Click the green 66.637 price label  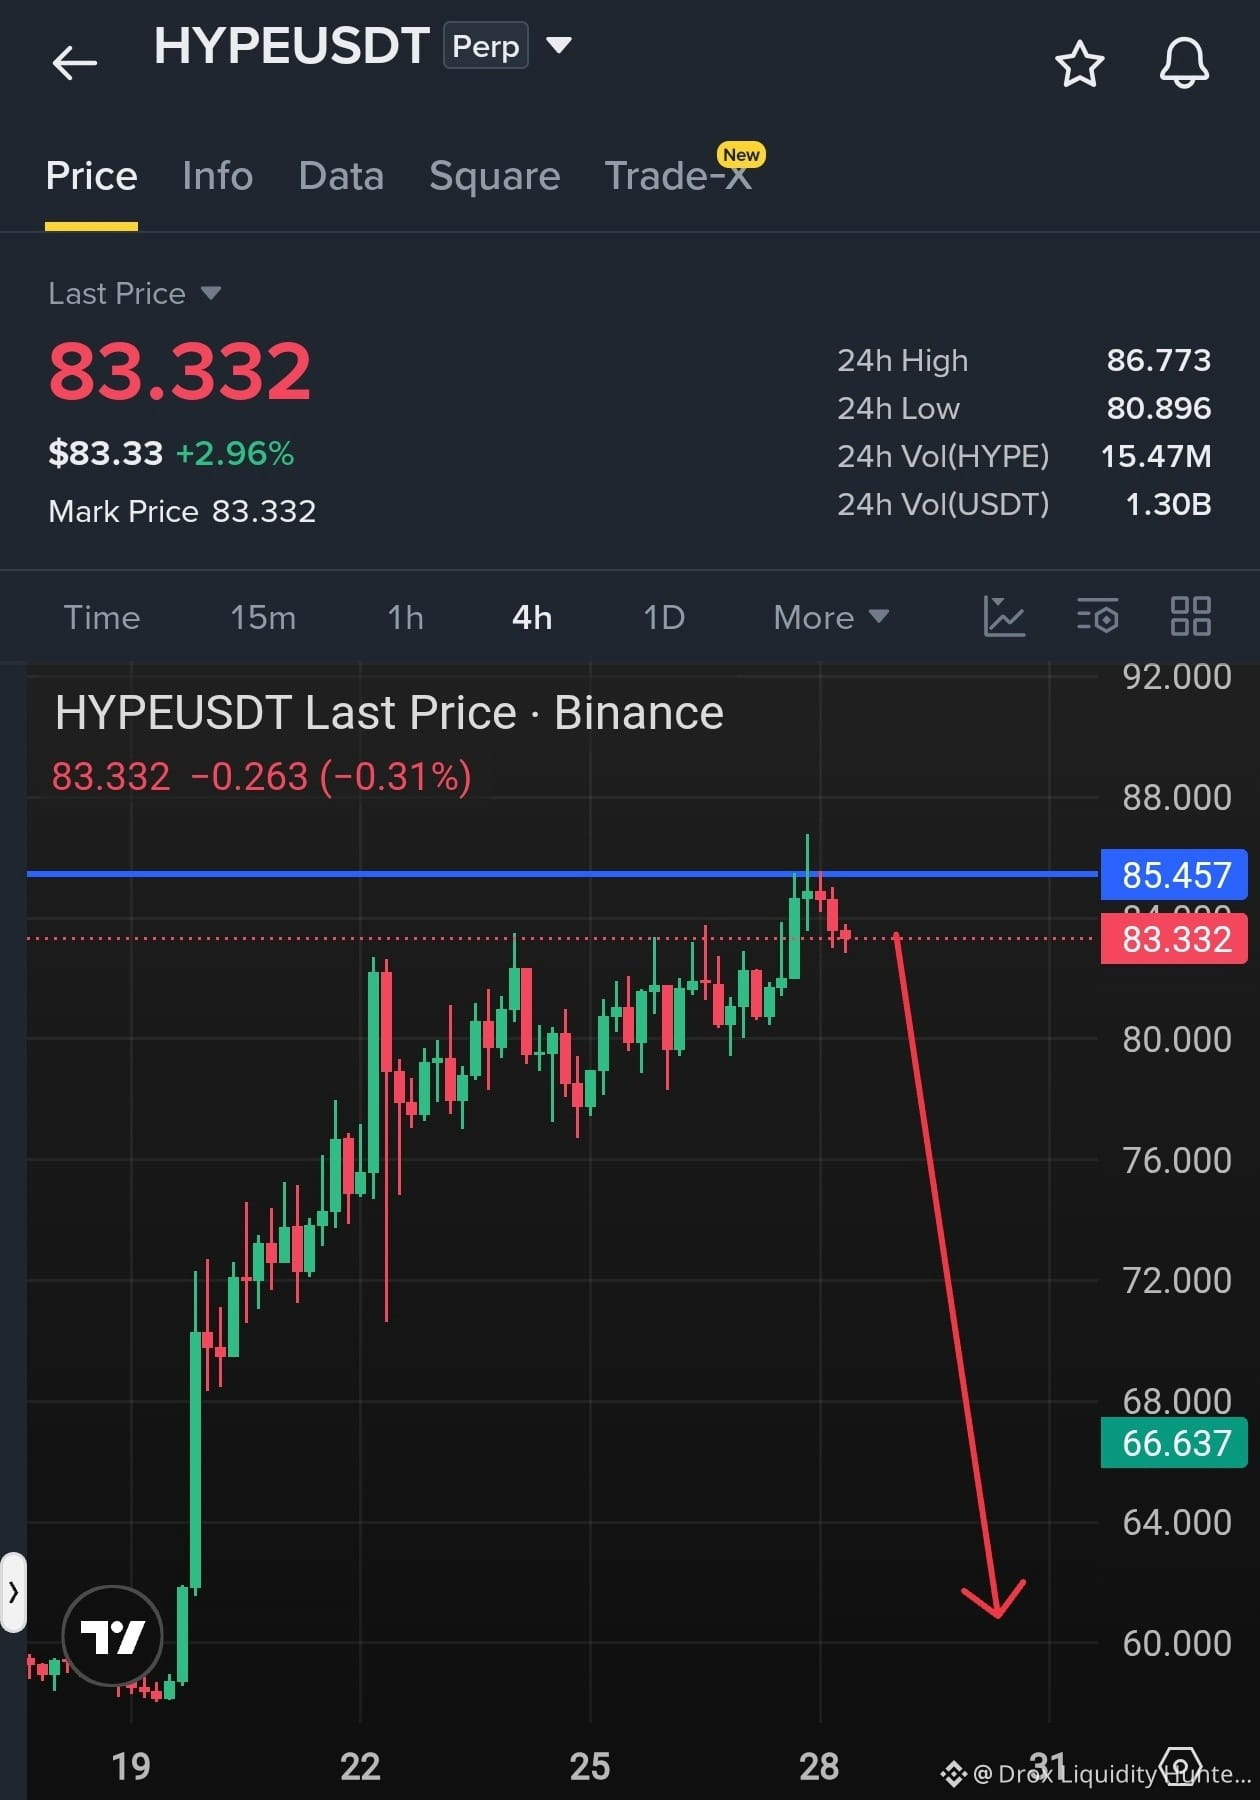click(x=1174, y=1443)
